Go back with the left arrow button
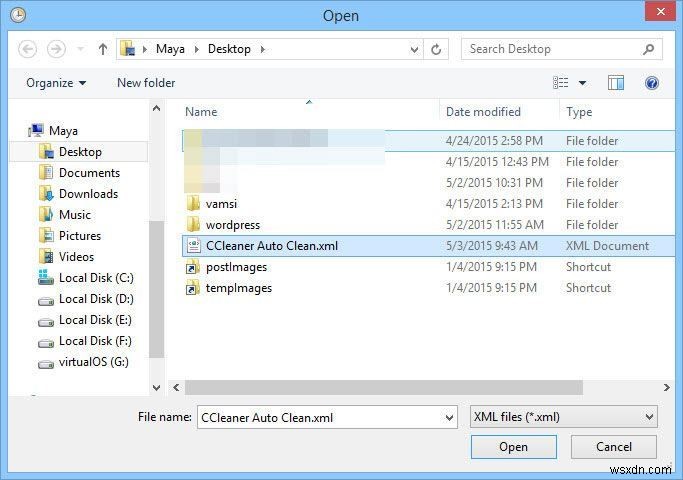Viewport: 683px width, 480px height. point(27,49)
